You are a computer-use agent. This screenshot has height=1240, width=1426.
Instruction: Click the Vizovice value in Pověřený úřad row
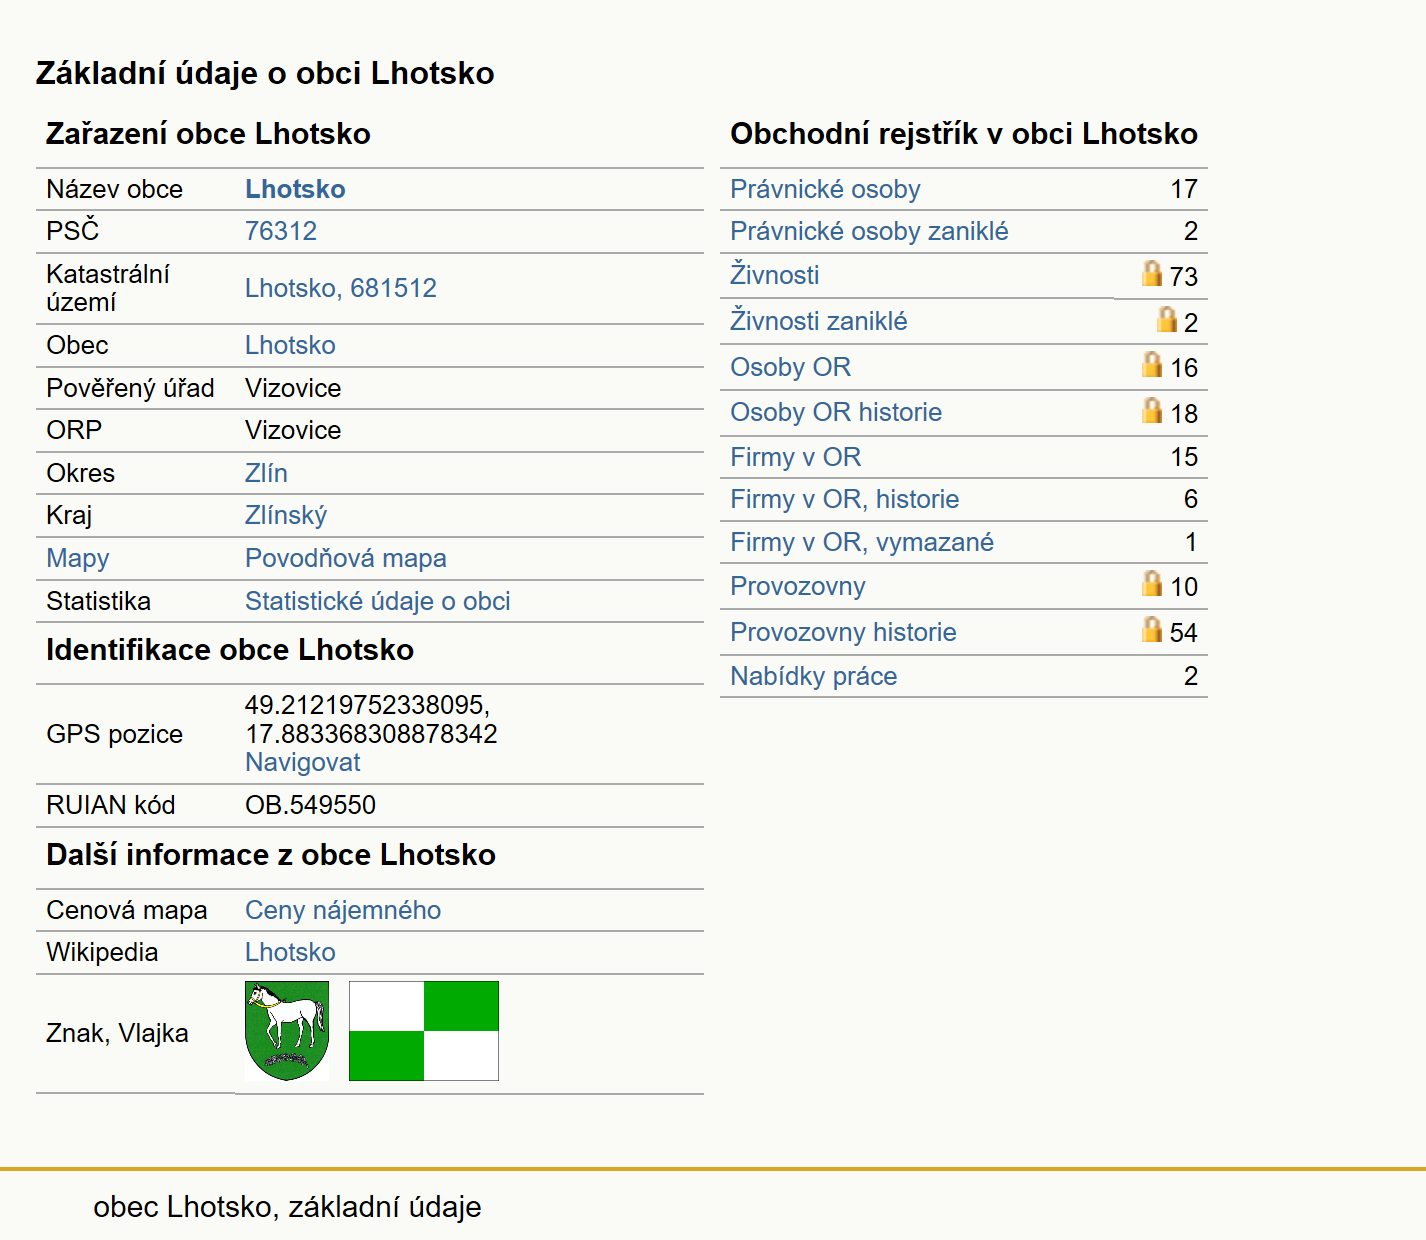pos(293,388)
